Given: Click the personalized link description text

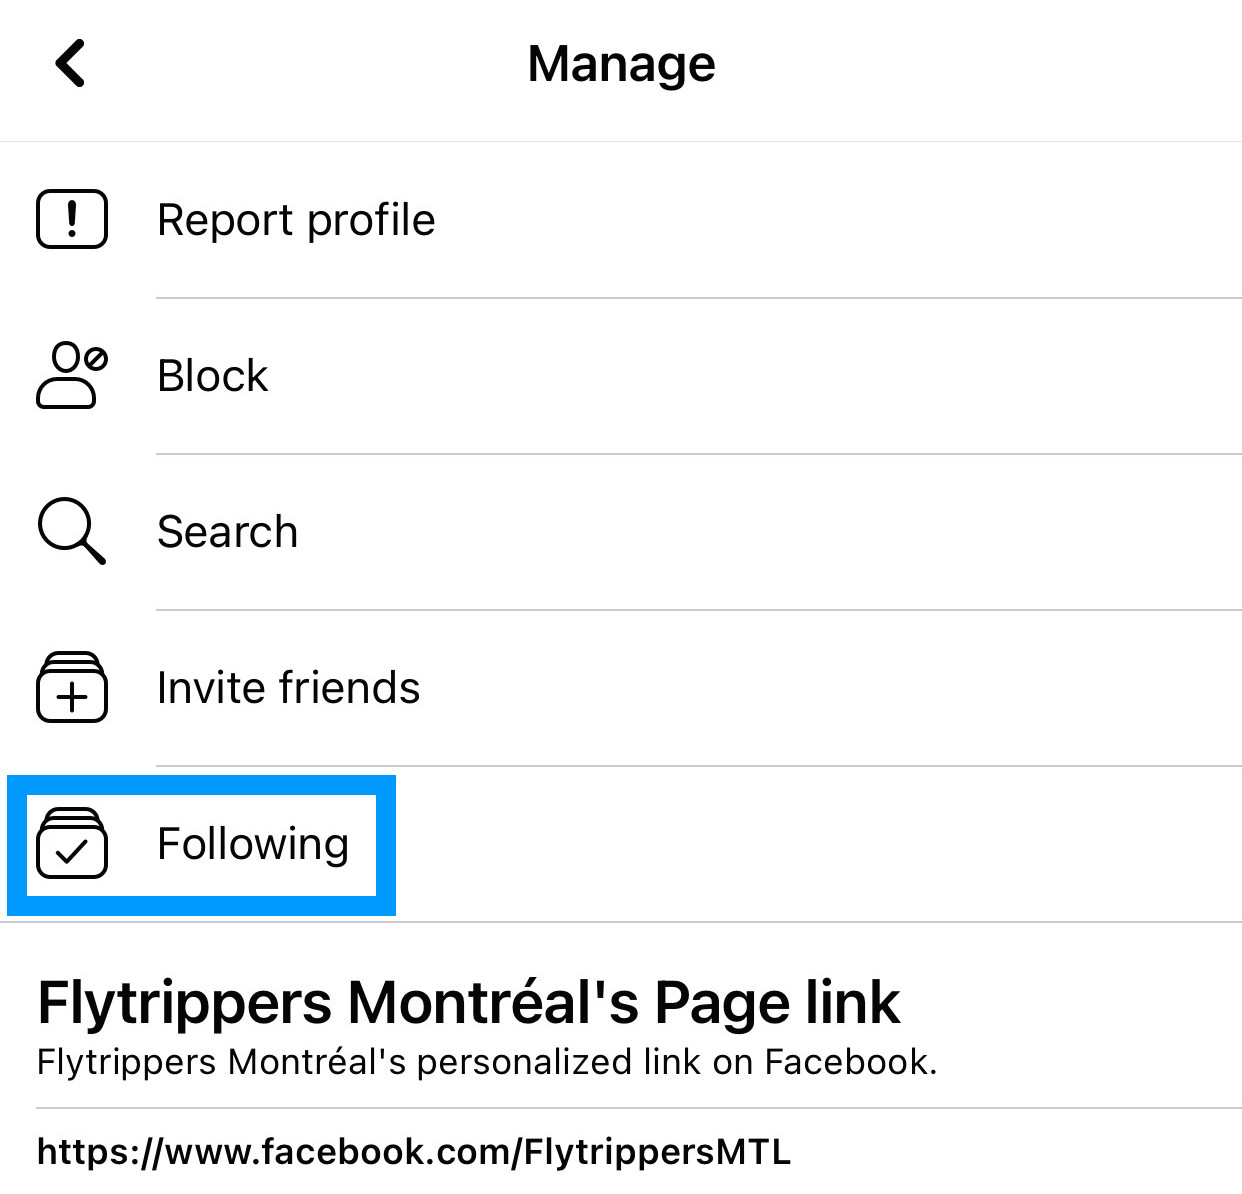Looking at the screenshot, I should click(x=487, y=1062).
